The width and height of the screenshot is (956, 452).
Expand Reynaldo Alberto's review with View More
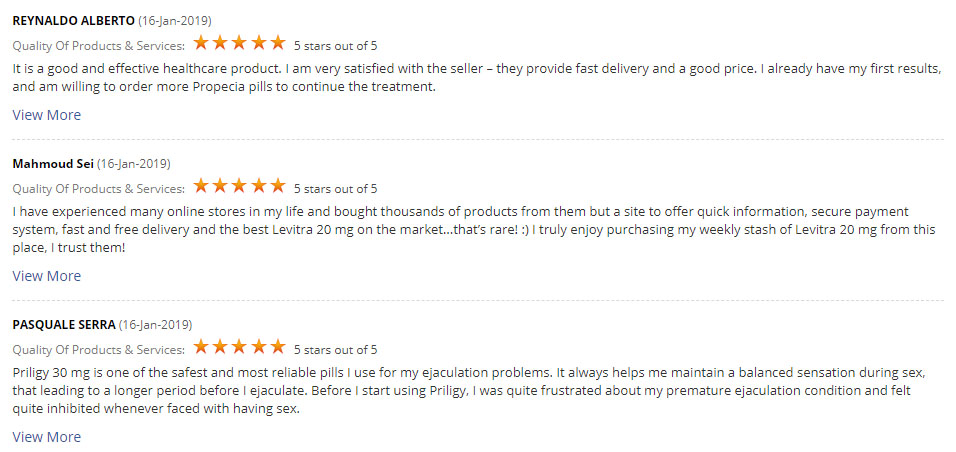click(x=47, y=115)
